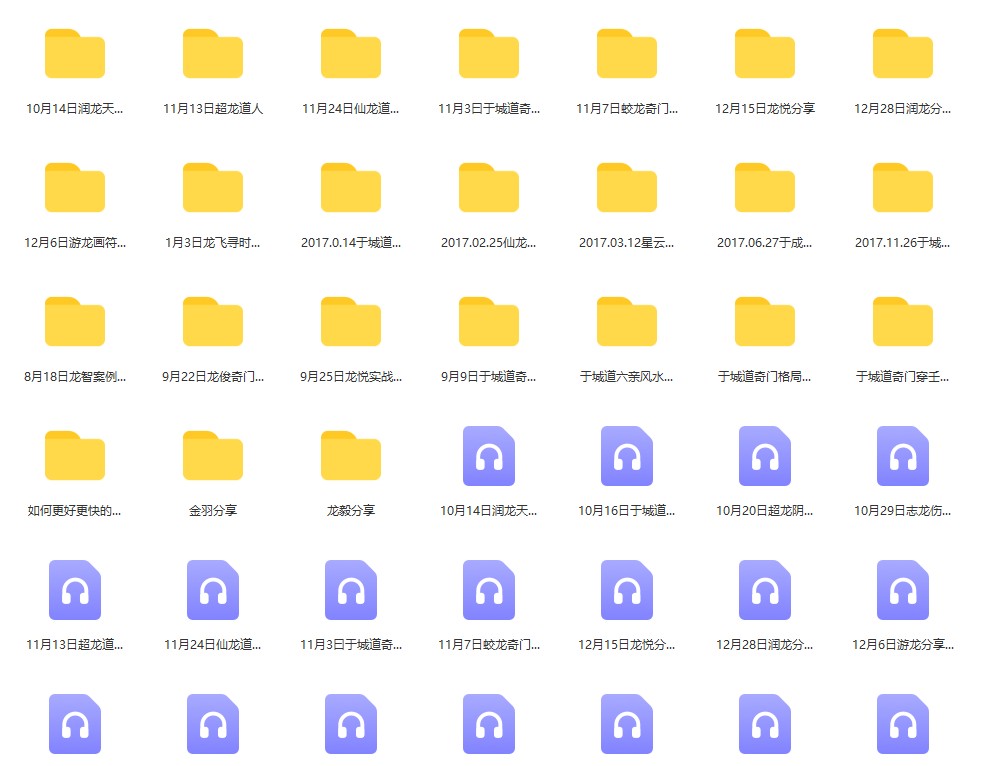Open the 1月3日龙飞寻时 folder
995x766 pixels.
click(212, 188)
